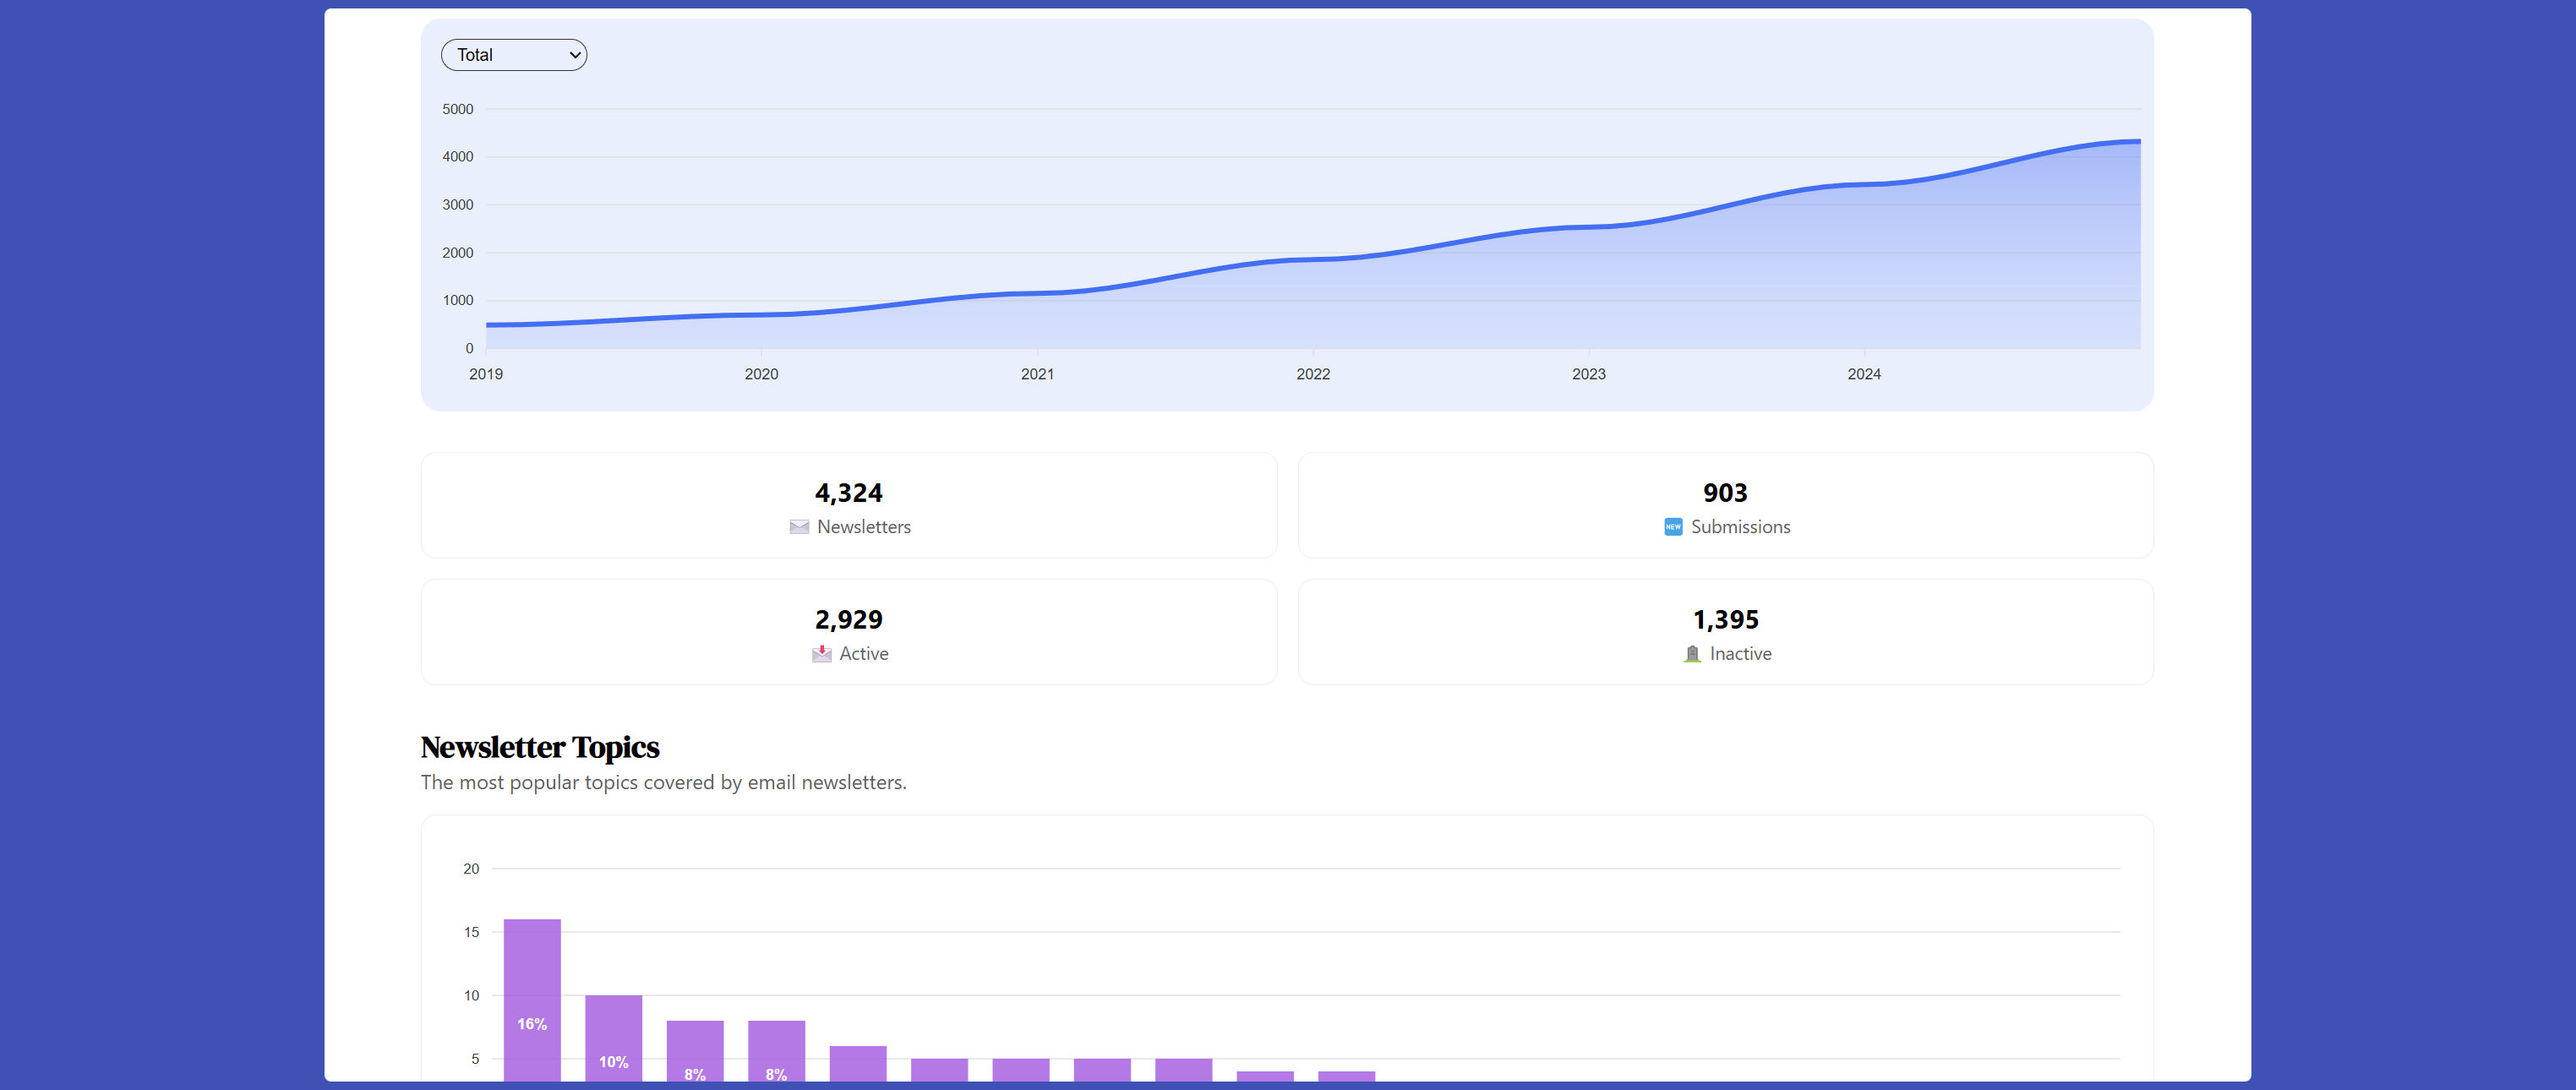This screenshot has height=1090, width=2576.
Task: Click the 2,929 active count
Action: point(849,620)
